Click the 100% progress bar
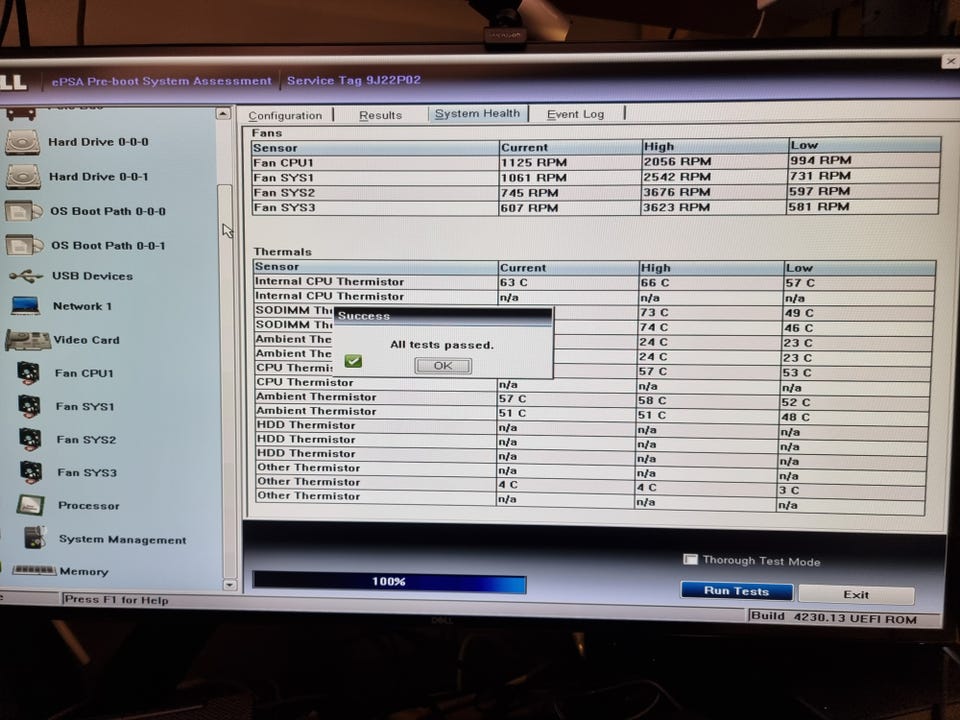Viewport: 960px width, 720px height. click(389, 582)
